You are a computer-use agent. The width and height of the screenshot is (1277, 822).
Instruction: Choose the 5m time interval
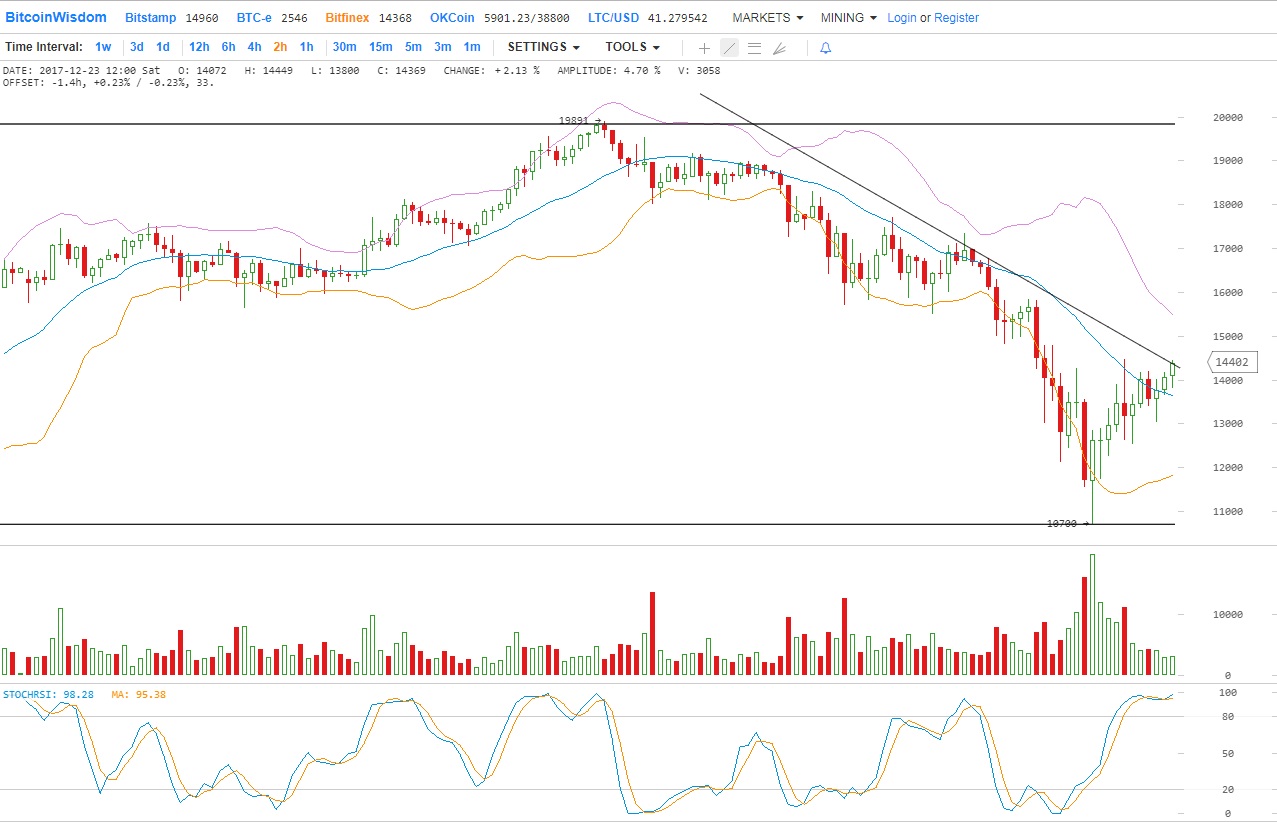point(413,47)
